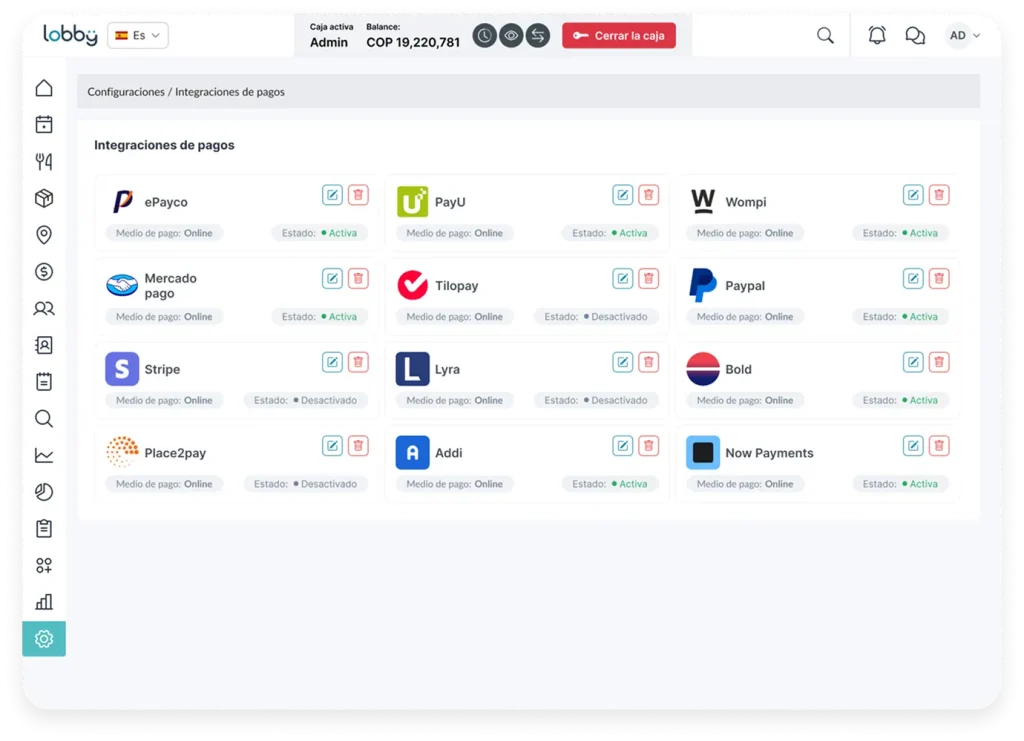Edit the Place2pay integration
Viewport: 1024px width, 741px height.
332,445
